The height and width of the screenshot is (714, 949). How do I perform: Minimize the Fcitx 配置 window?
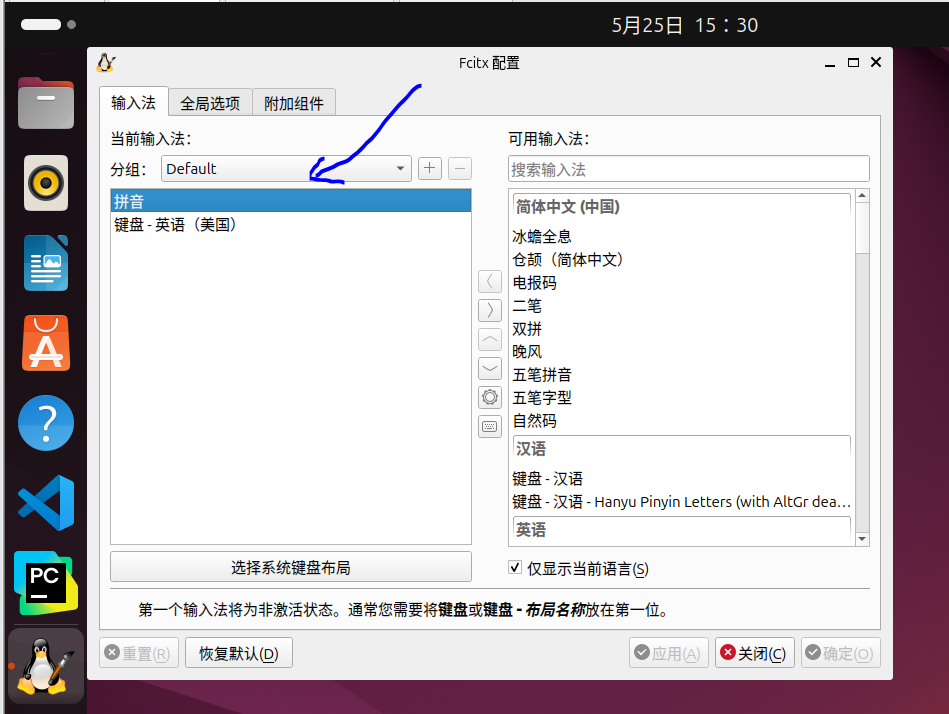[830, 64]
